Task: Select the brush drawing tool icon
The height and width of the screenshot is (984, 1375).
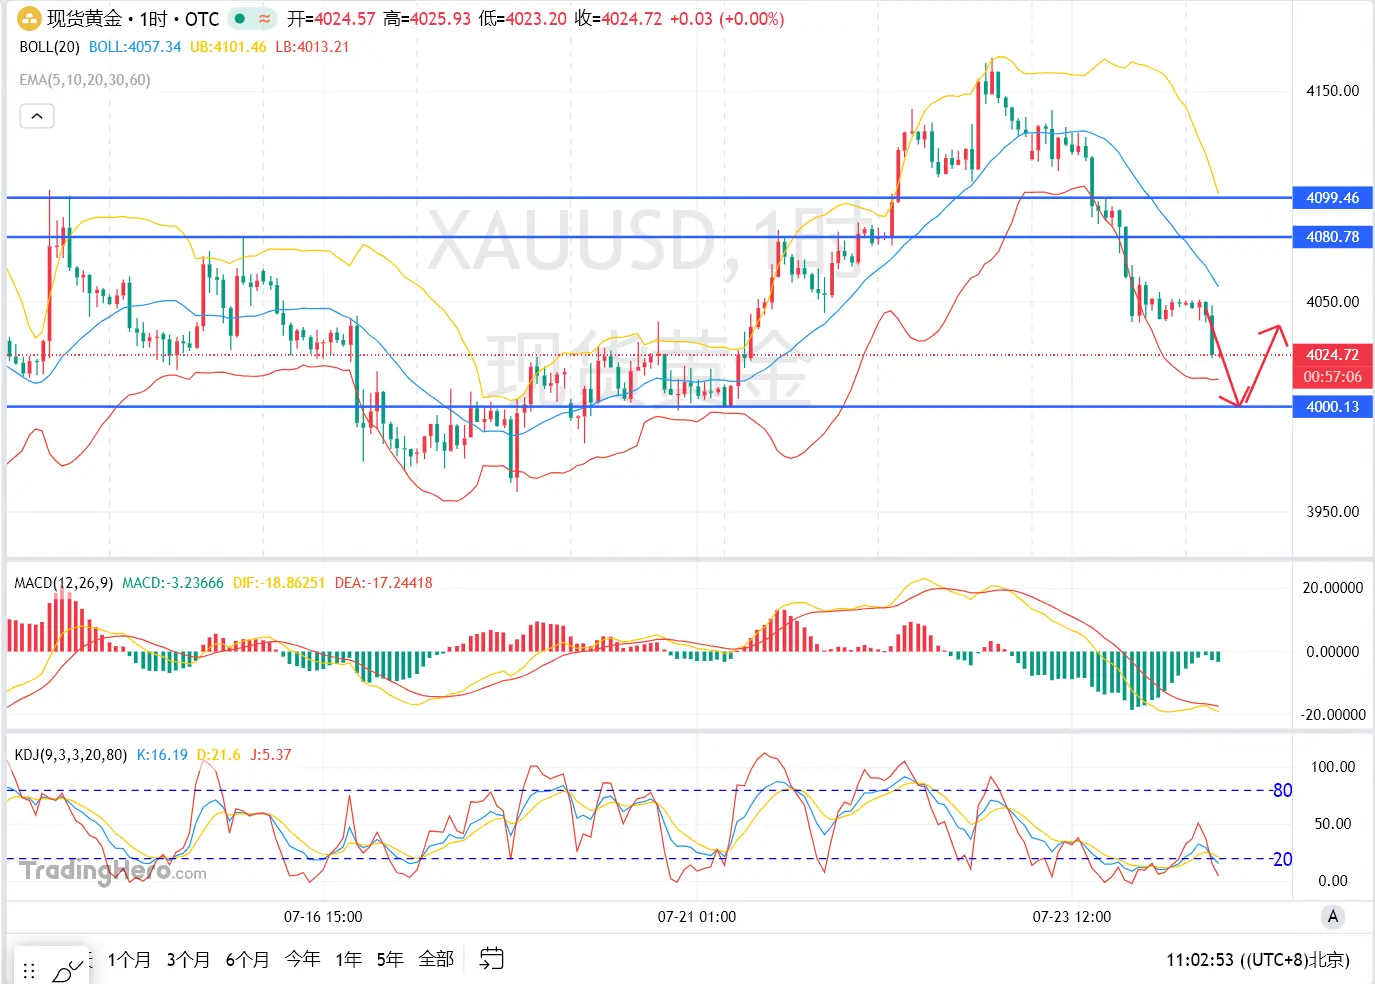Action: click(68, 969)
